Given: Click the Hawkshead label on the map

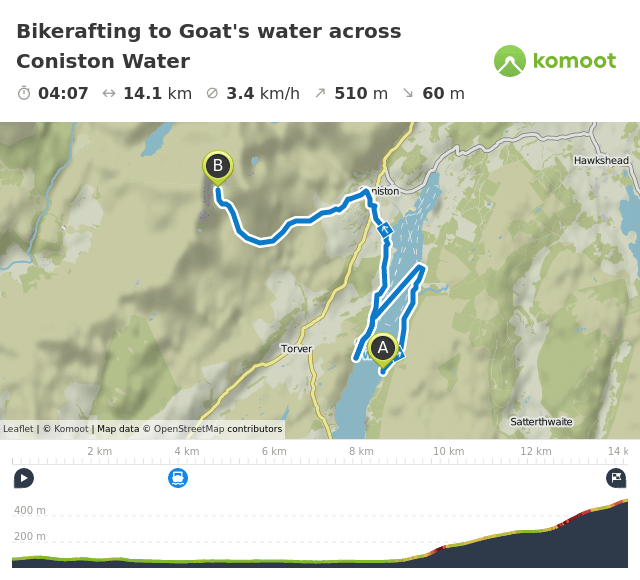Looking at the screenshot, I should [601, 160].
